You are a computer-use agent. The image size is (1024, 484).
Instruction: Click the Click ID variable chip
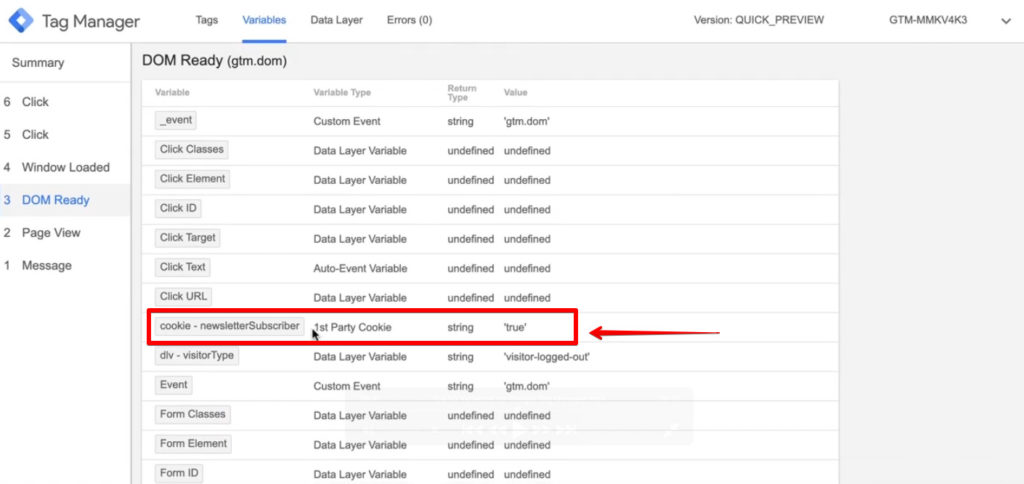point(178,208)
